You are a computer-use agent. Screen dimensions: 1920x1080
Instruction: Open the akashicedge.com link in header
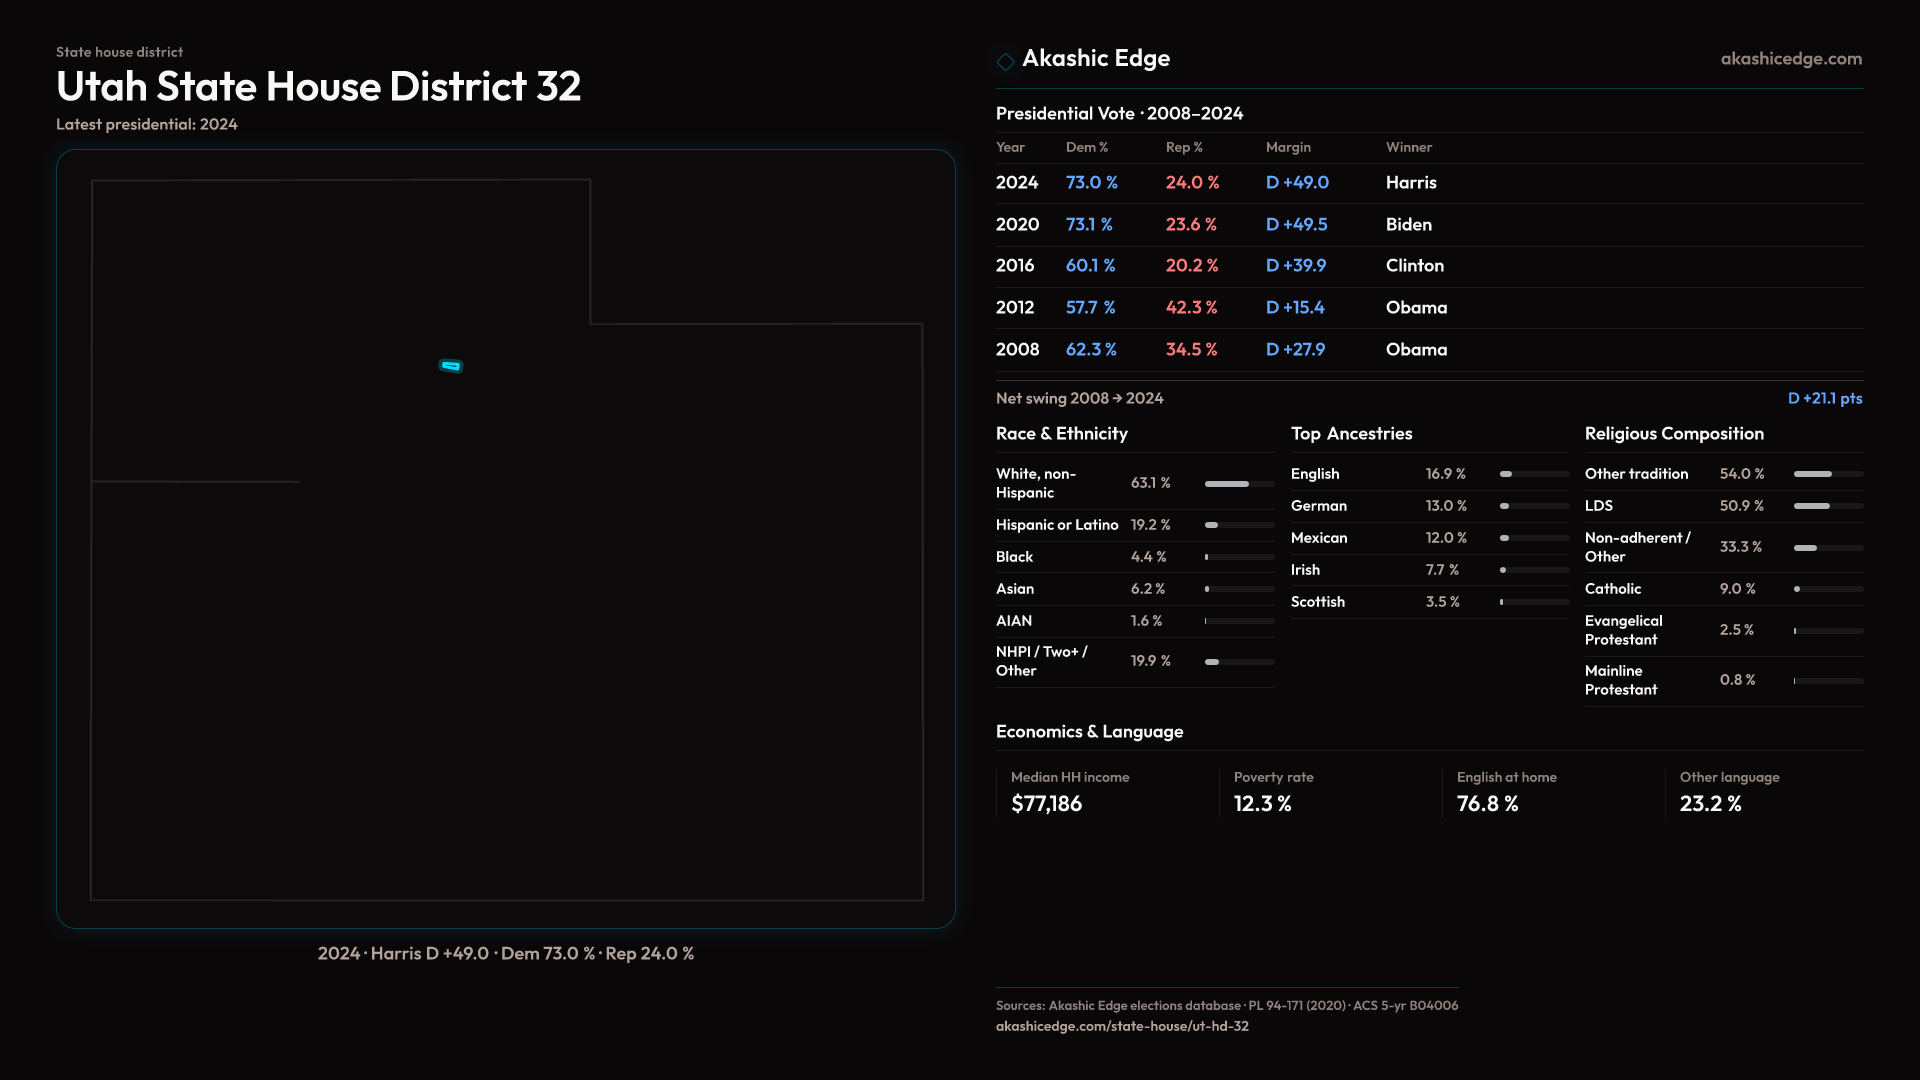(1790, 59)
